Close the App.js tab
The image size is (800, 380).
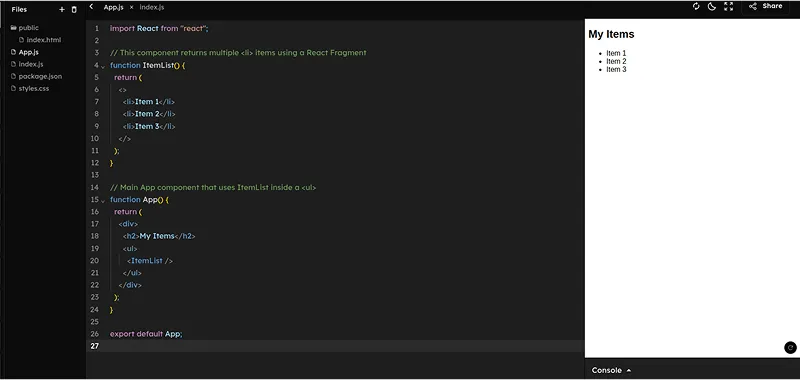(x=131, y=7)
